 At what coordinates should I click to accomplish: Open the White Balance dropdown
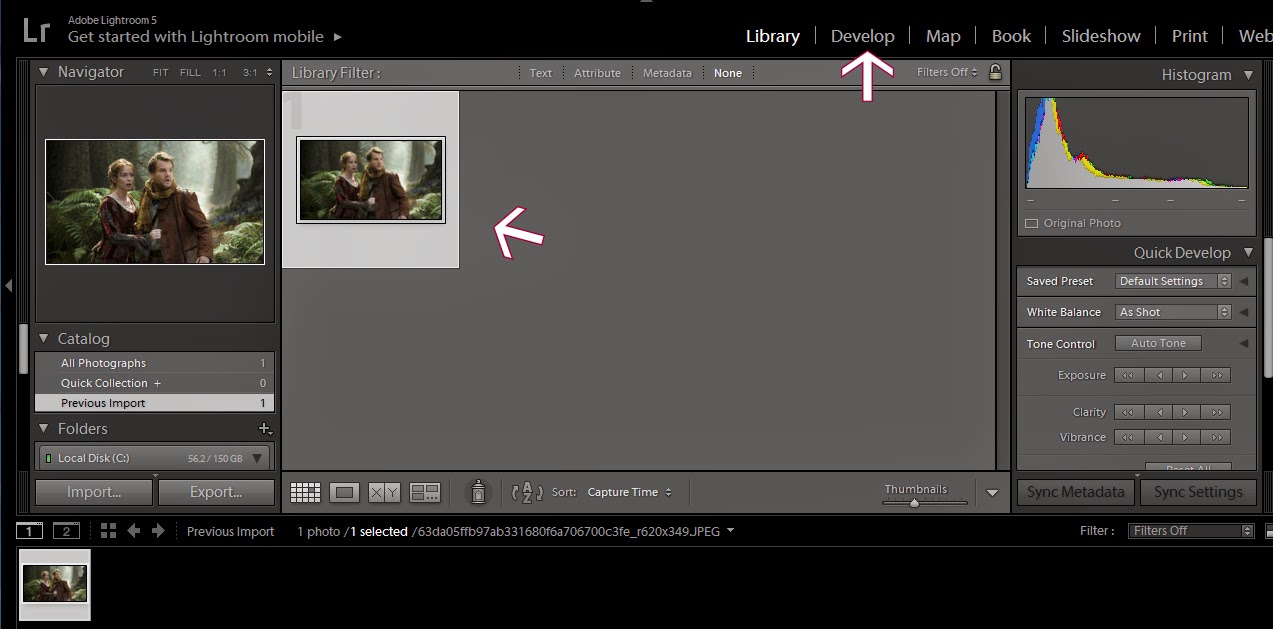(1173, 312)
